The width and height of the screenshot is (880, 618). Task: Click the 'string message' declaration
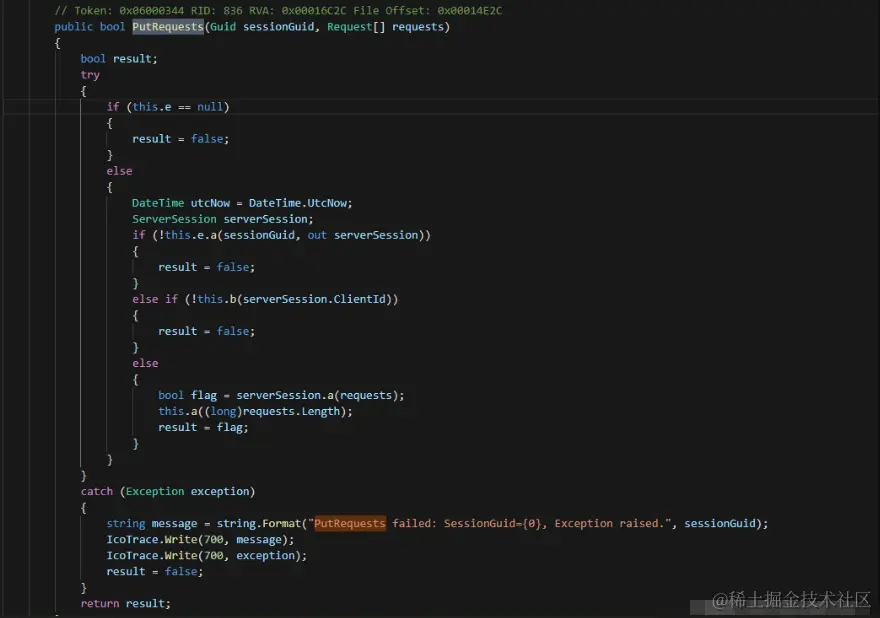152,524
